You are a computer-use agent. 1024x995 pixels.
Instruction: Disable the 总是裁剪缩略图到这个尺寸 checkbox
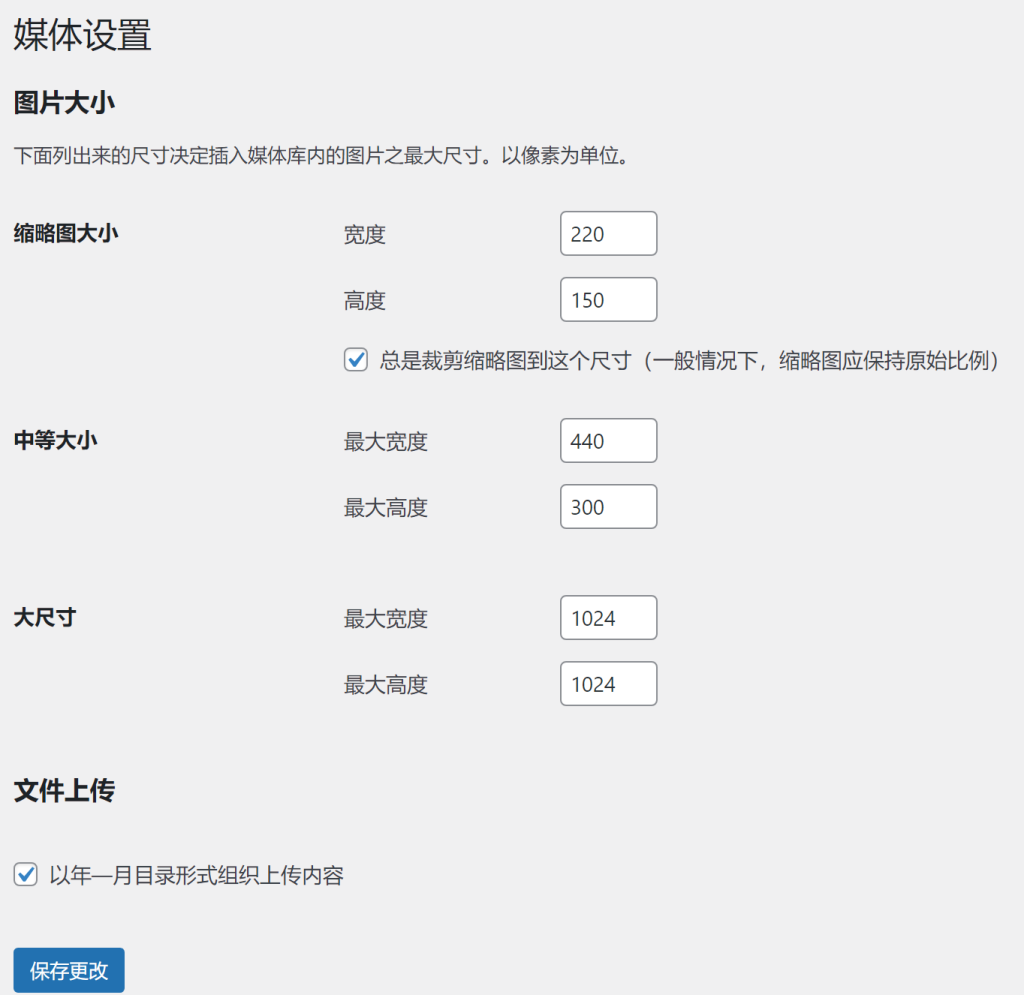point(356,360)
